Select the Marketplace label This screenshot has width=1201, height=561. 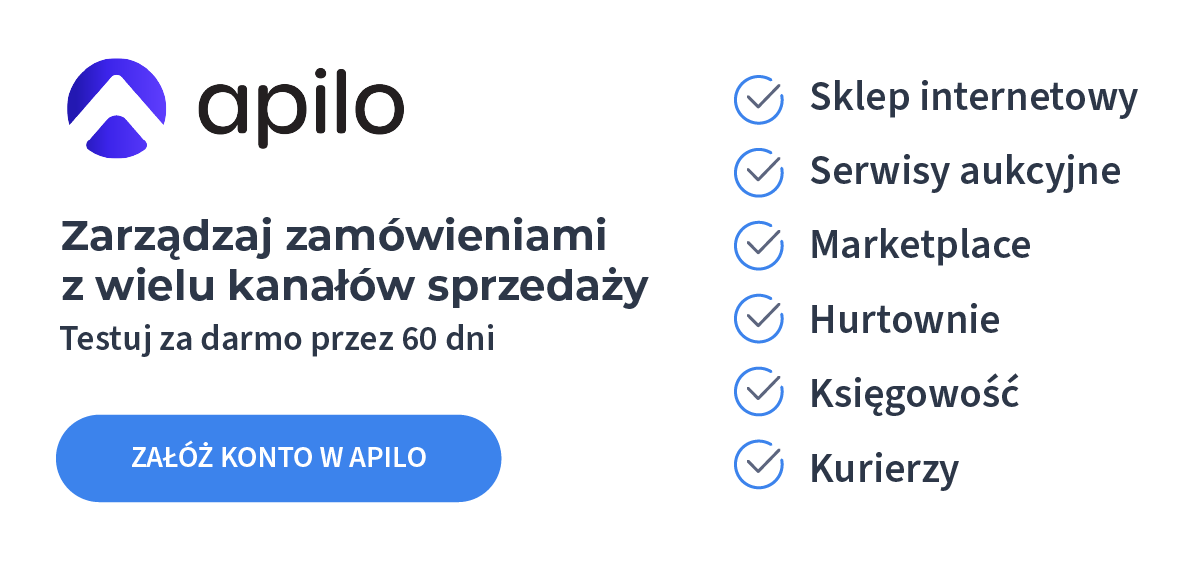pyautogui.click(x=920, y=245)
